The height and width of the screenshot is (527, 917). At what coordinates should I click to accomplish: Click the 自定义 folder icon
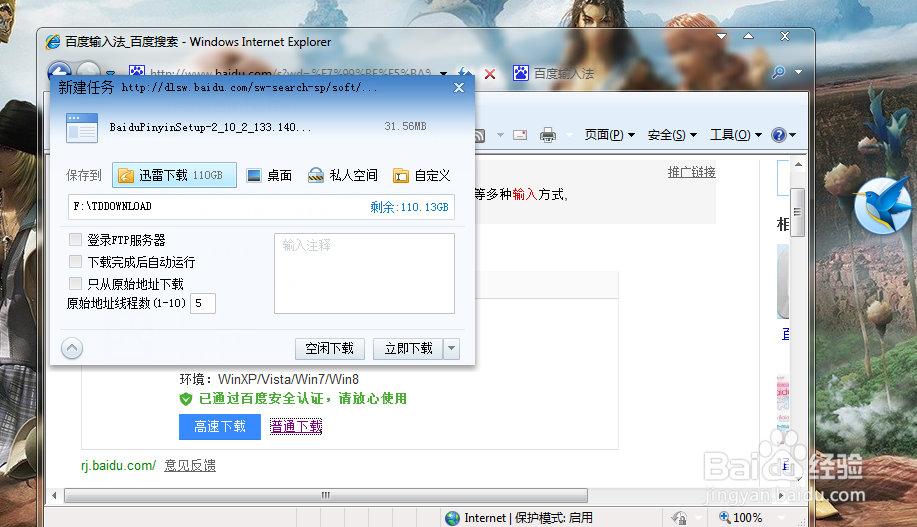coord(401,175)
